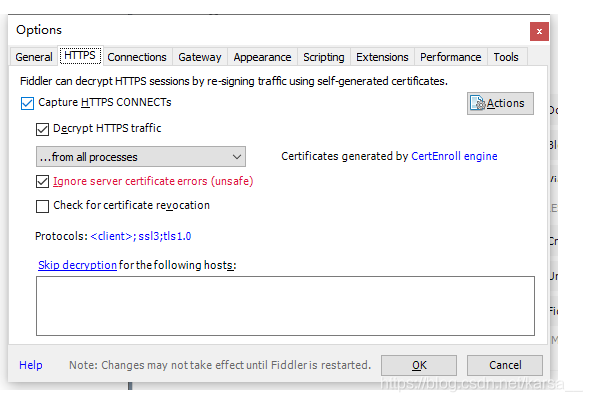Dismiss dialog with Cancel button
The width and height of the screenshot is (592, 402).
click(505, 365)
